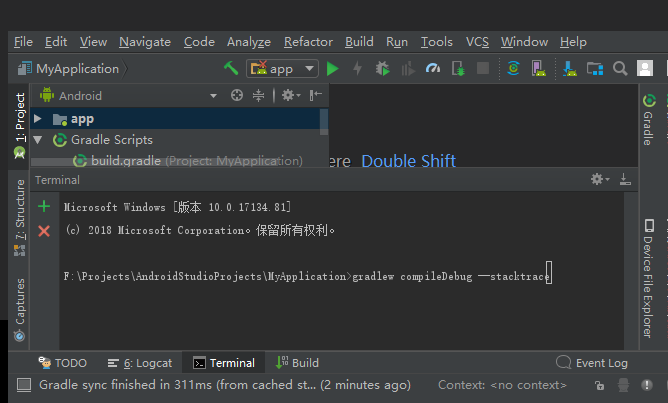Attach debugger to Android process icon
Screen dimensions: 668x403
coord(458,69)
